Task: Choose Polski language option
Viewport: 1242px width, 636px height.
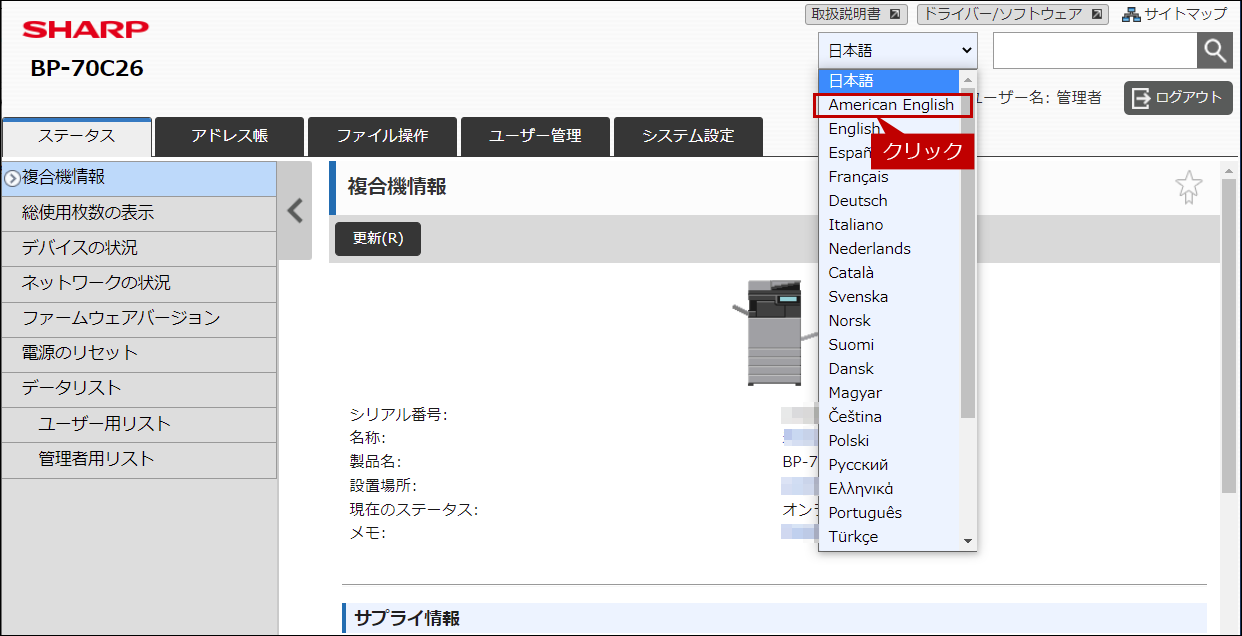Action: point(890,441)
